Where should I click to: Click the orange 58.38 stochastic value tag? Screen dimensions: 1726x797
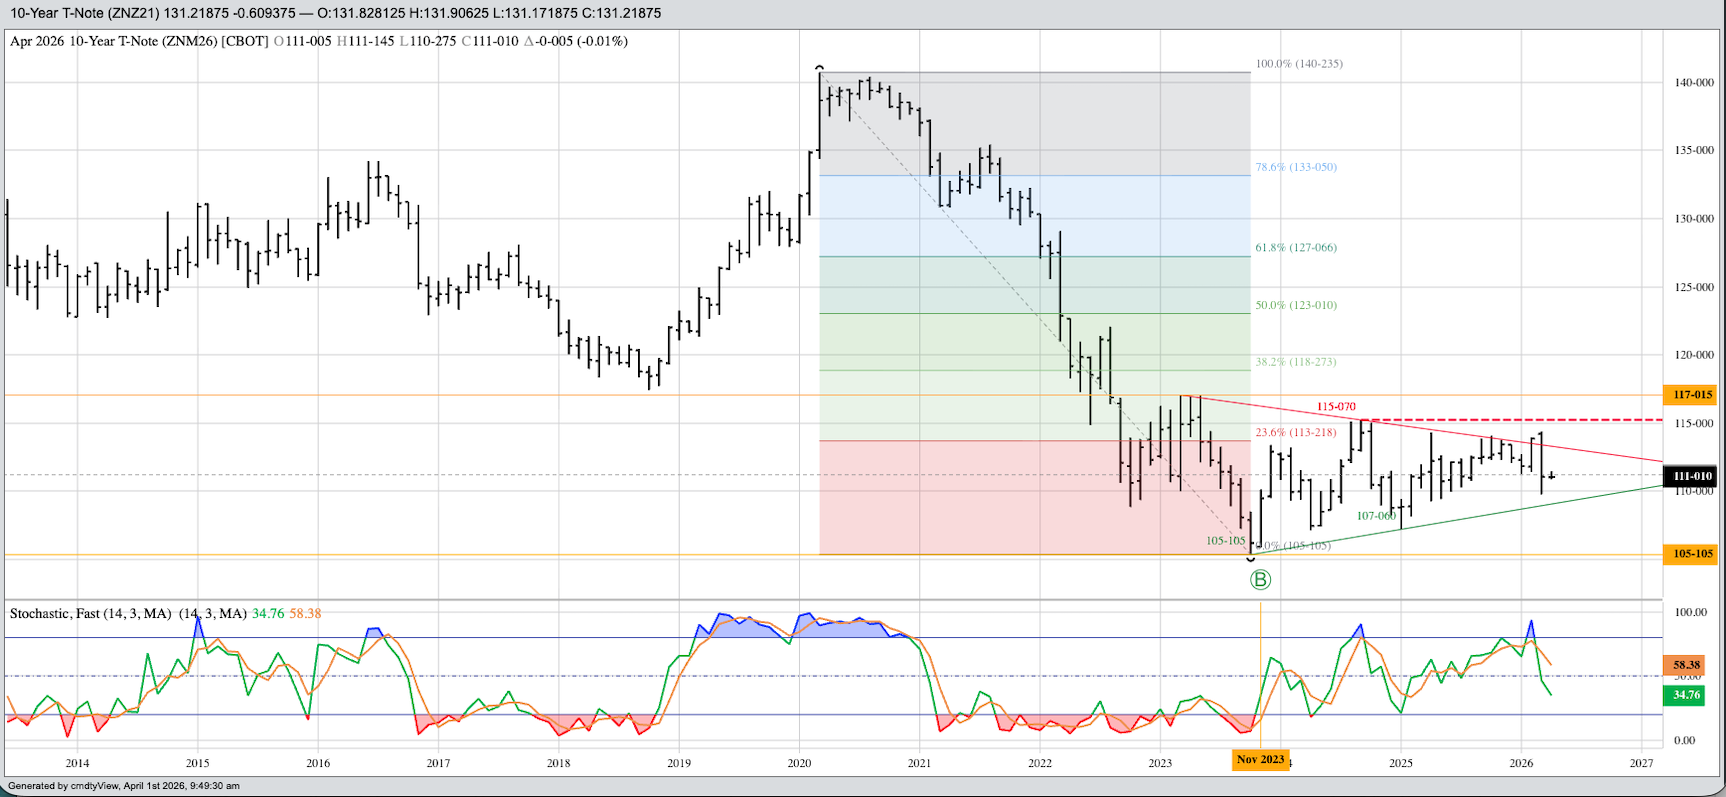tap(1686, 665)
